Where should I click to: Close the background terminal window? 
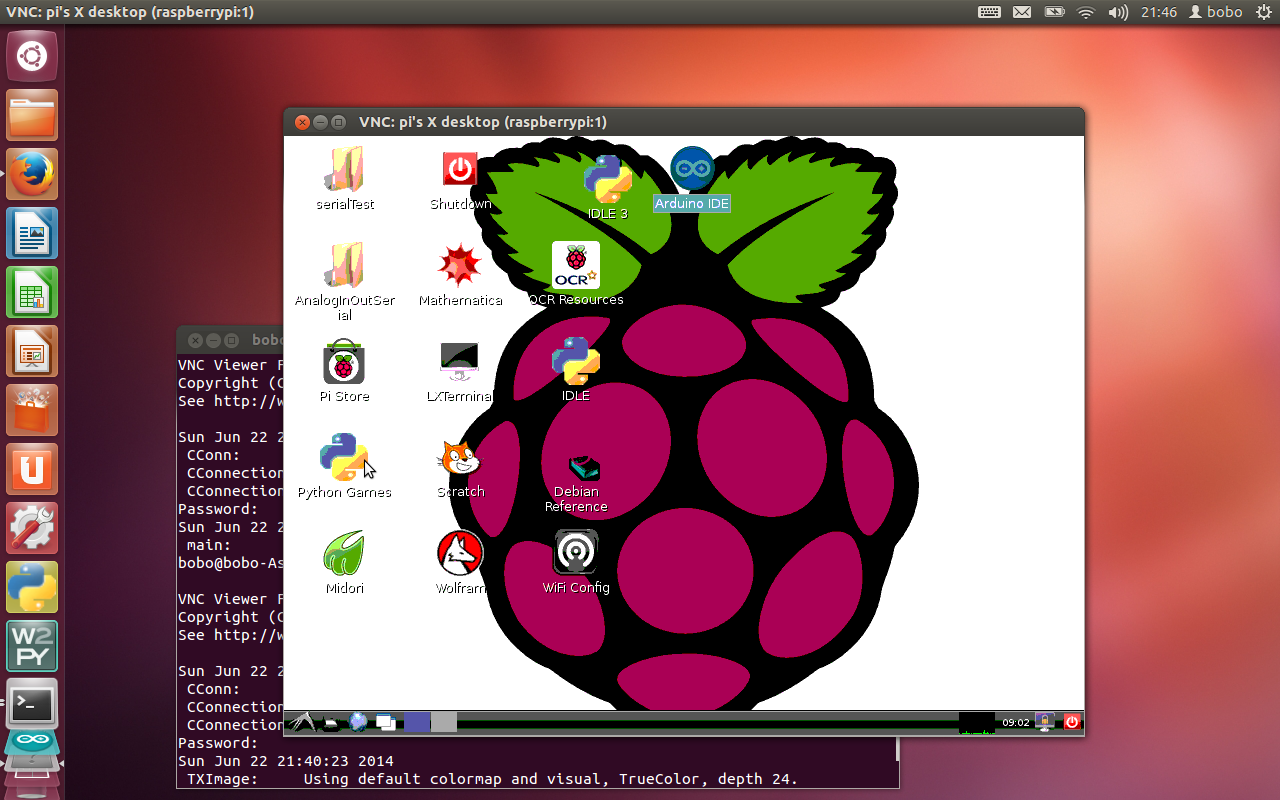pyautogui.click(x=195, y=340)
